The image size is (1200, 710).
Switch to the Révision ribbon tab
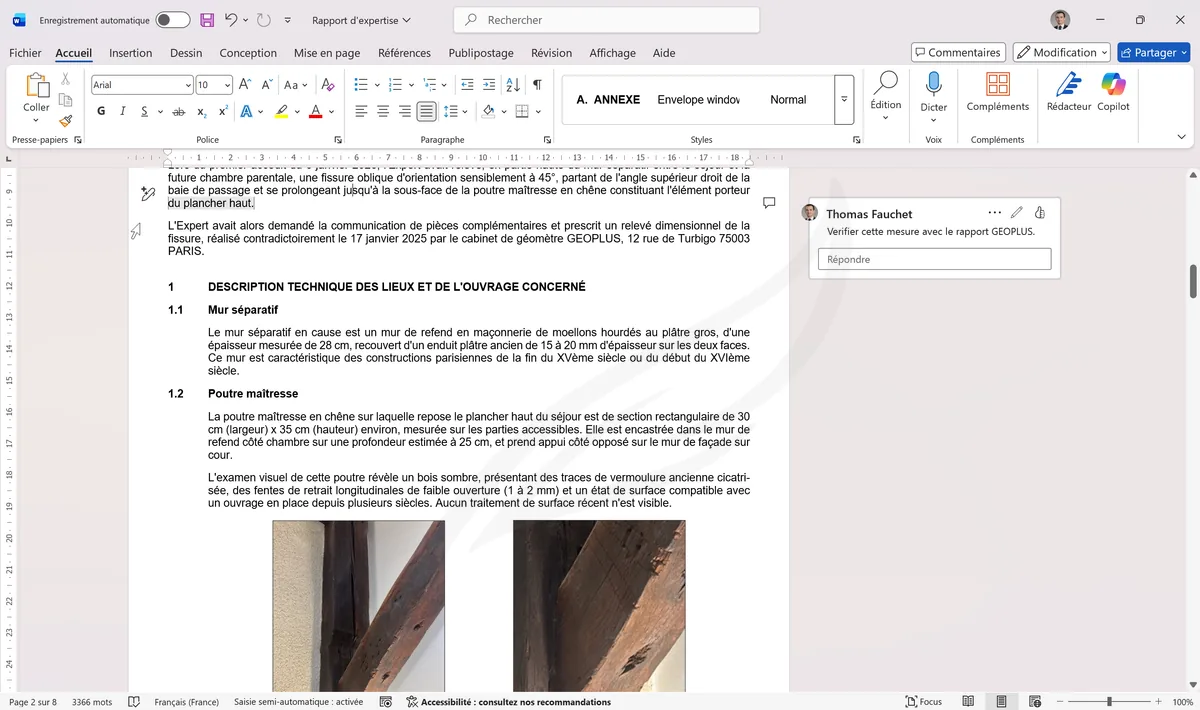[551, 53]
